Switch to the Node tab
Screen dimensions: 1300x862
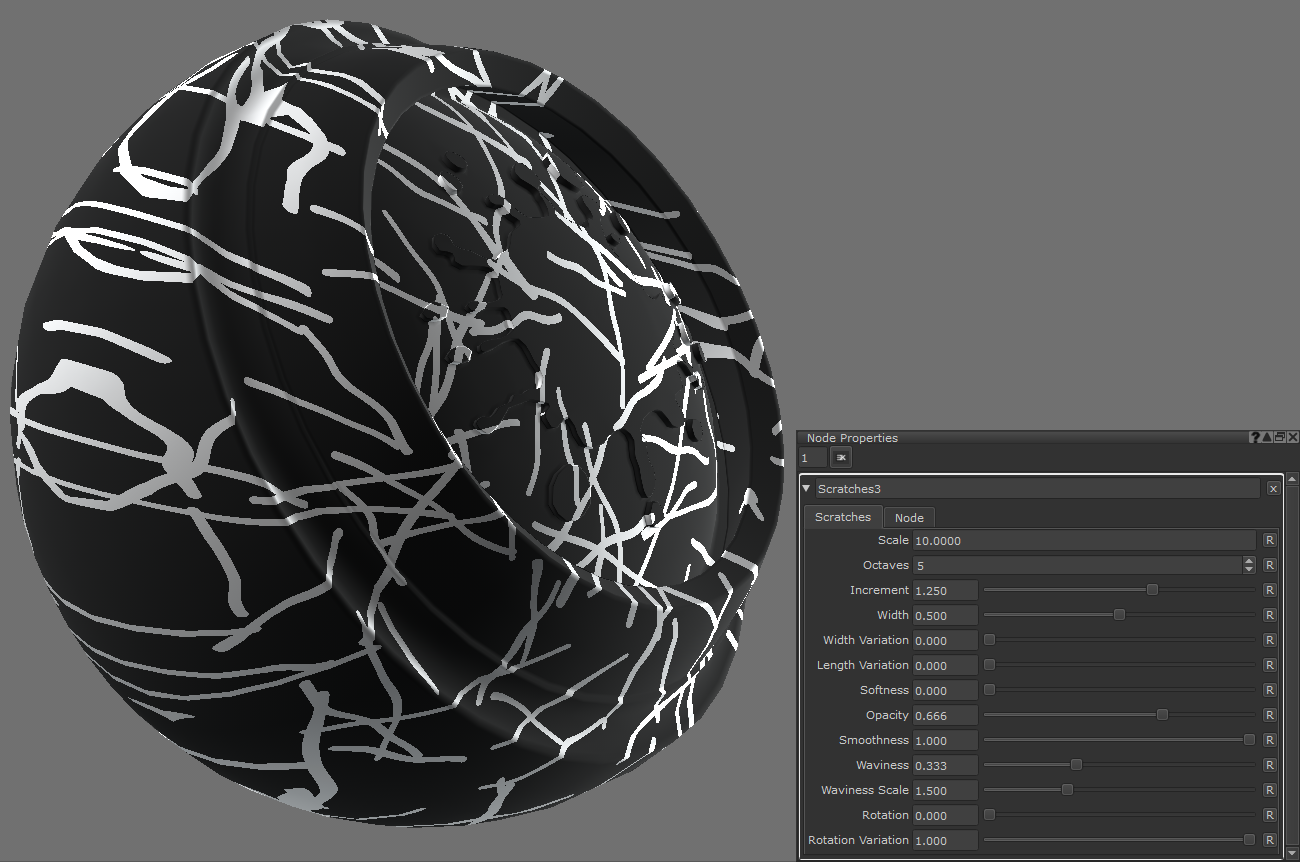909,517
